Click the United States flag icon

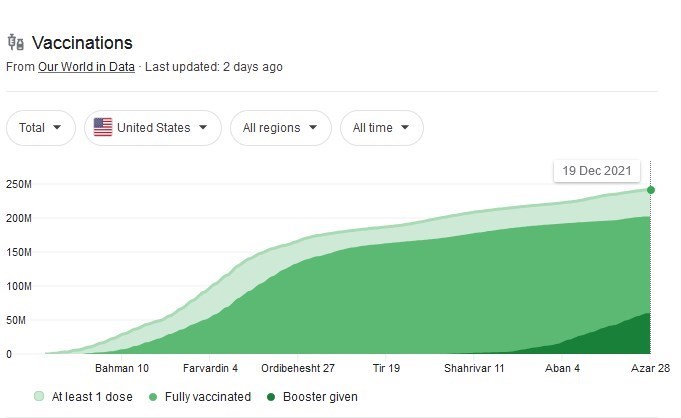click(102, 127)
